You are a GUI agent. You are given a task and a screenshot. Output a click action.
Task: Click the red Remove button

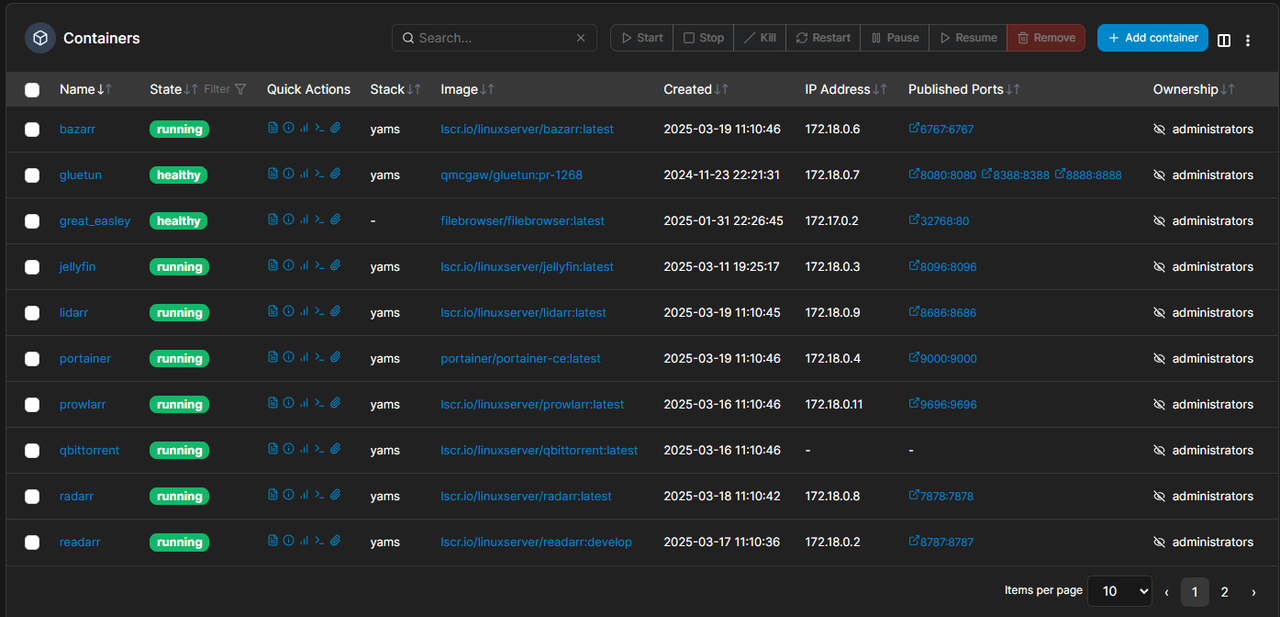pyautogui.click(x=1046, y=38)
